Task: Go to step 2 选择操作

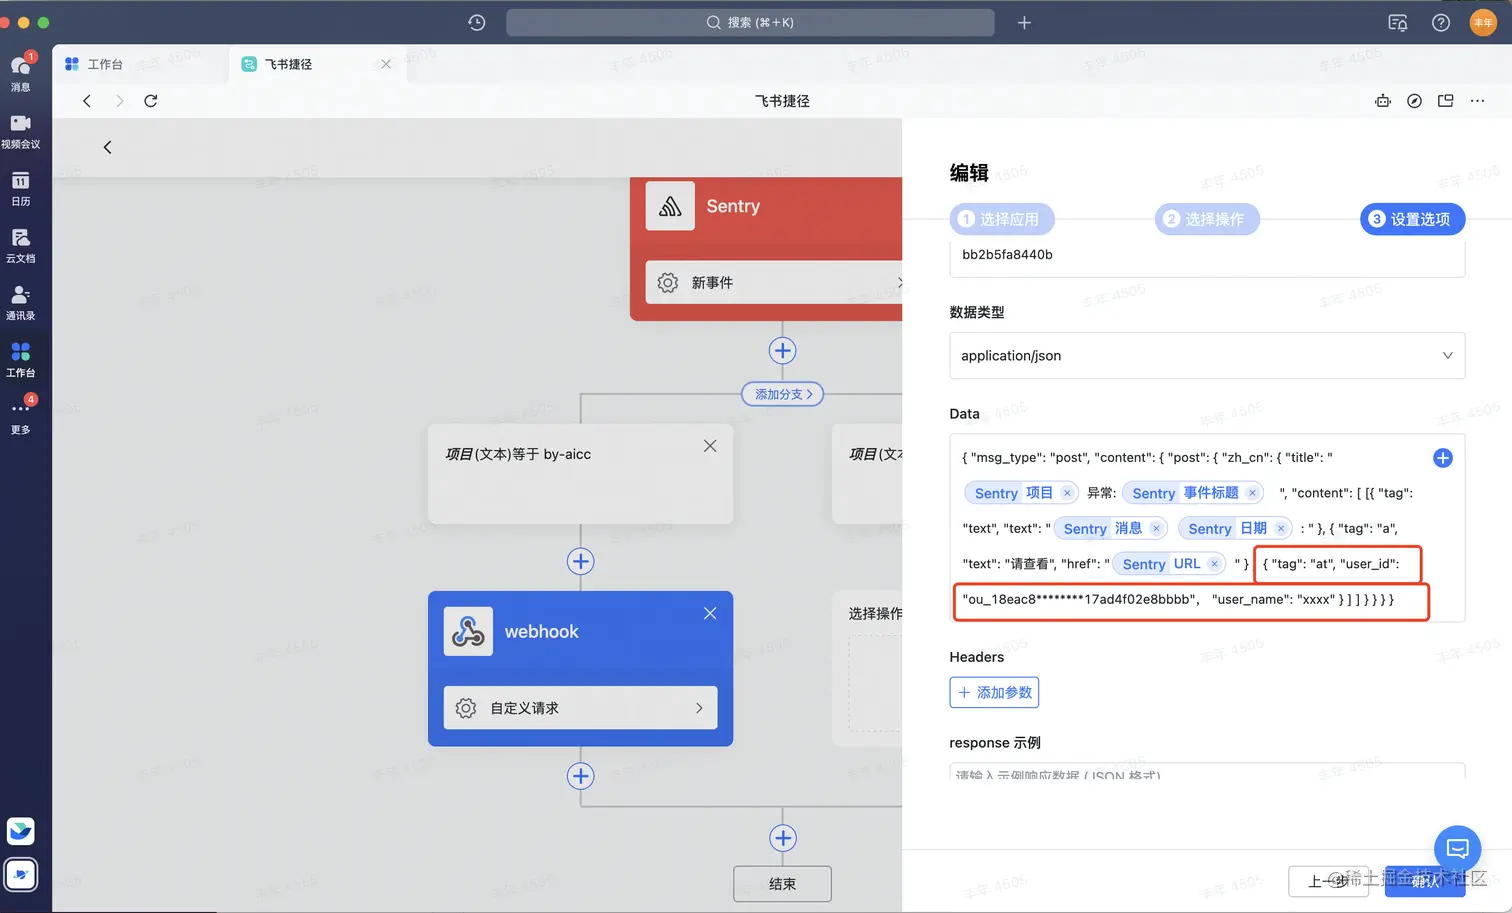Action: (1207, 219)
